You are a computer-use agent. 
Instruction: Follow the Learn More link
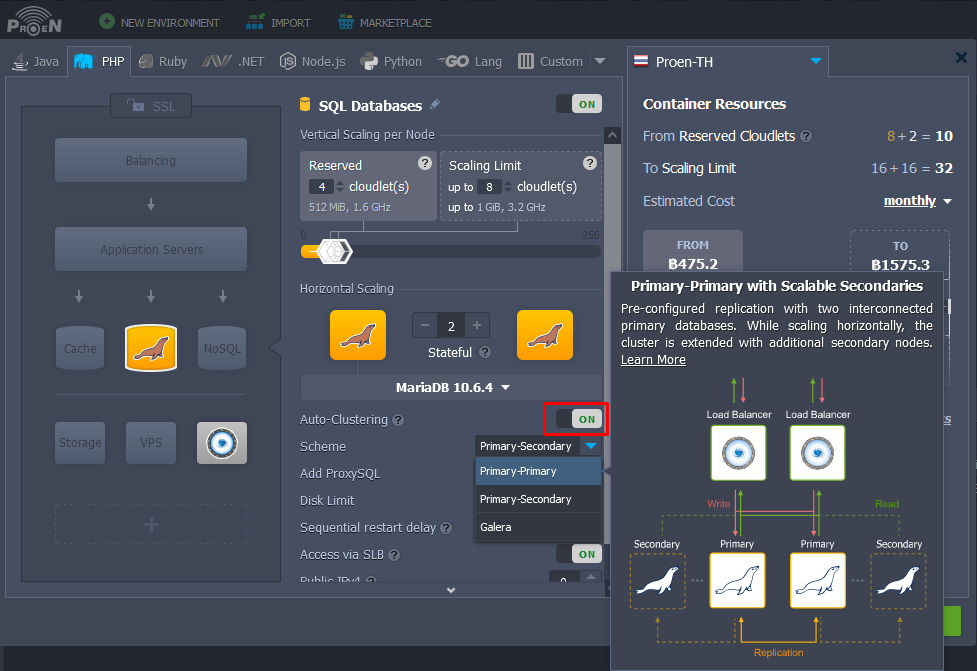coord(653,359)
